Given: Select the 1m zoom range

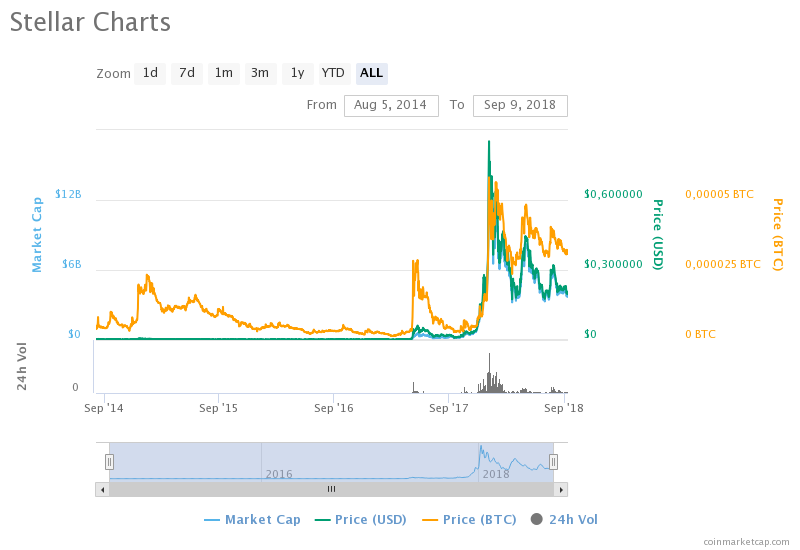Looking at the screenshot, I should 223,73.
